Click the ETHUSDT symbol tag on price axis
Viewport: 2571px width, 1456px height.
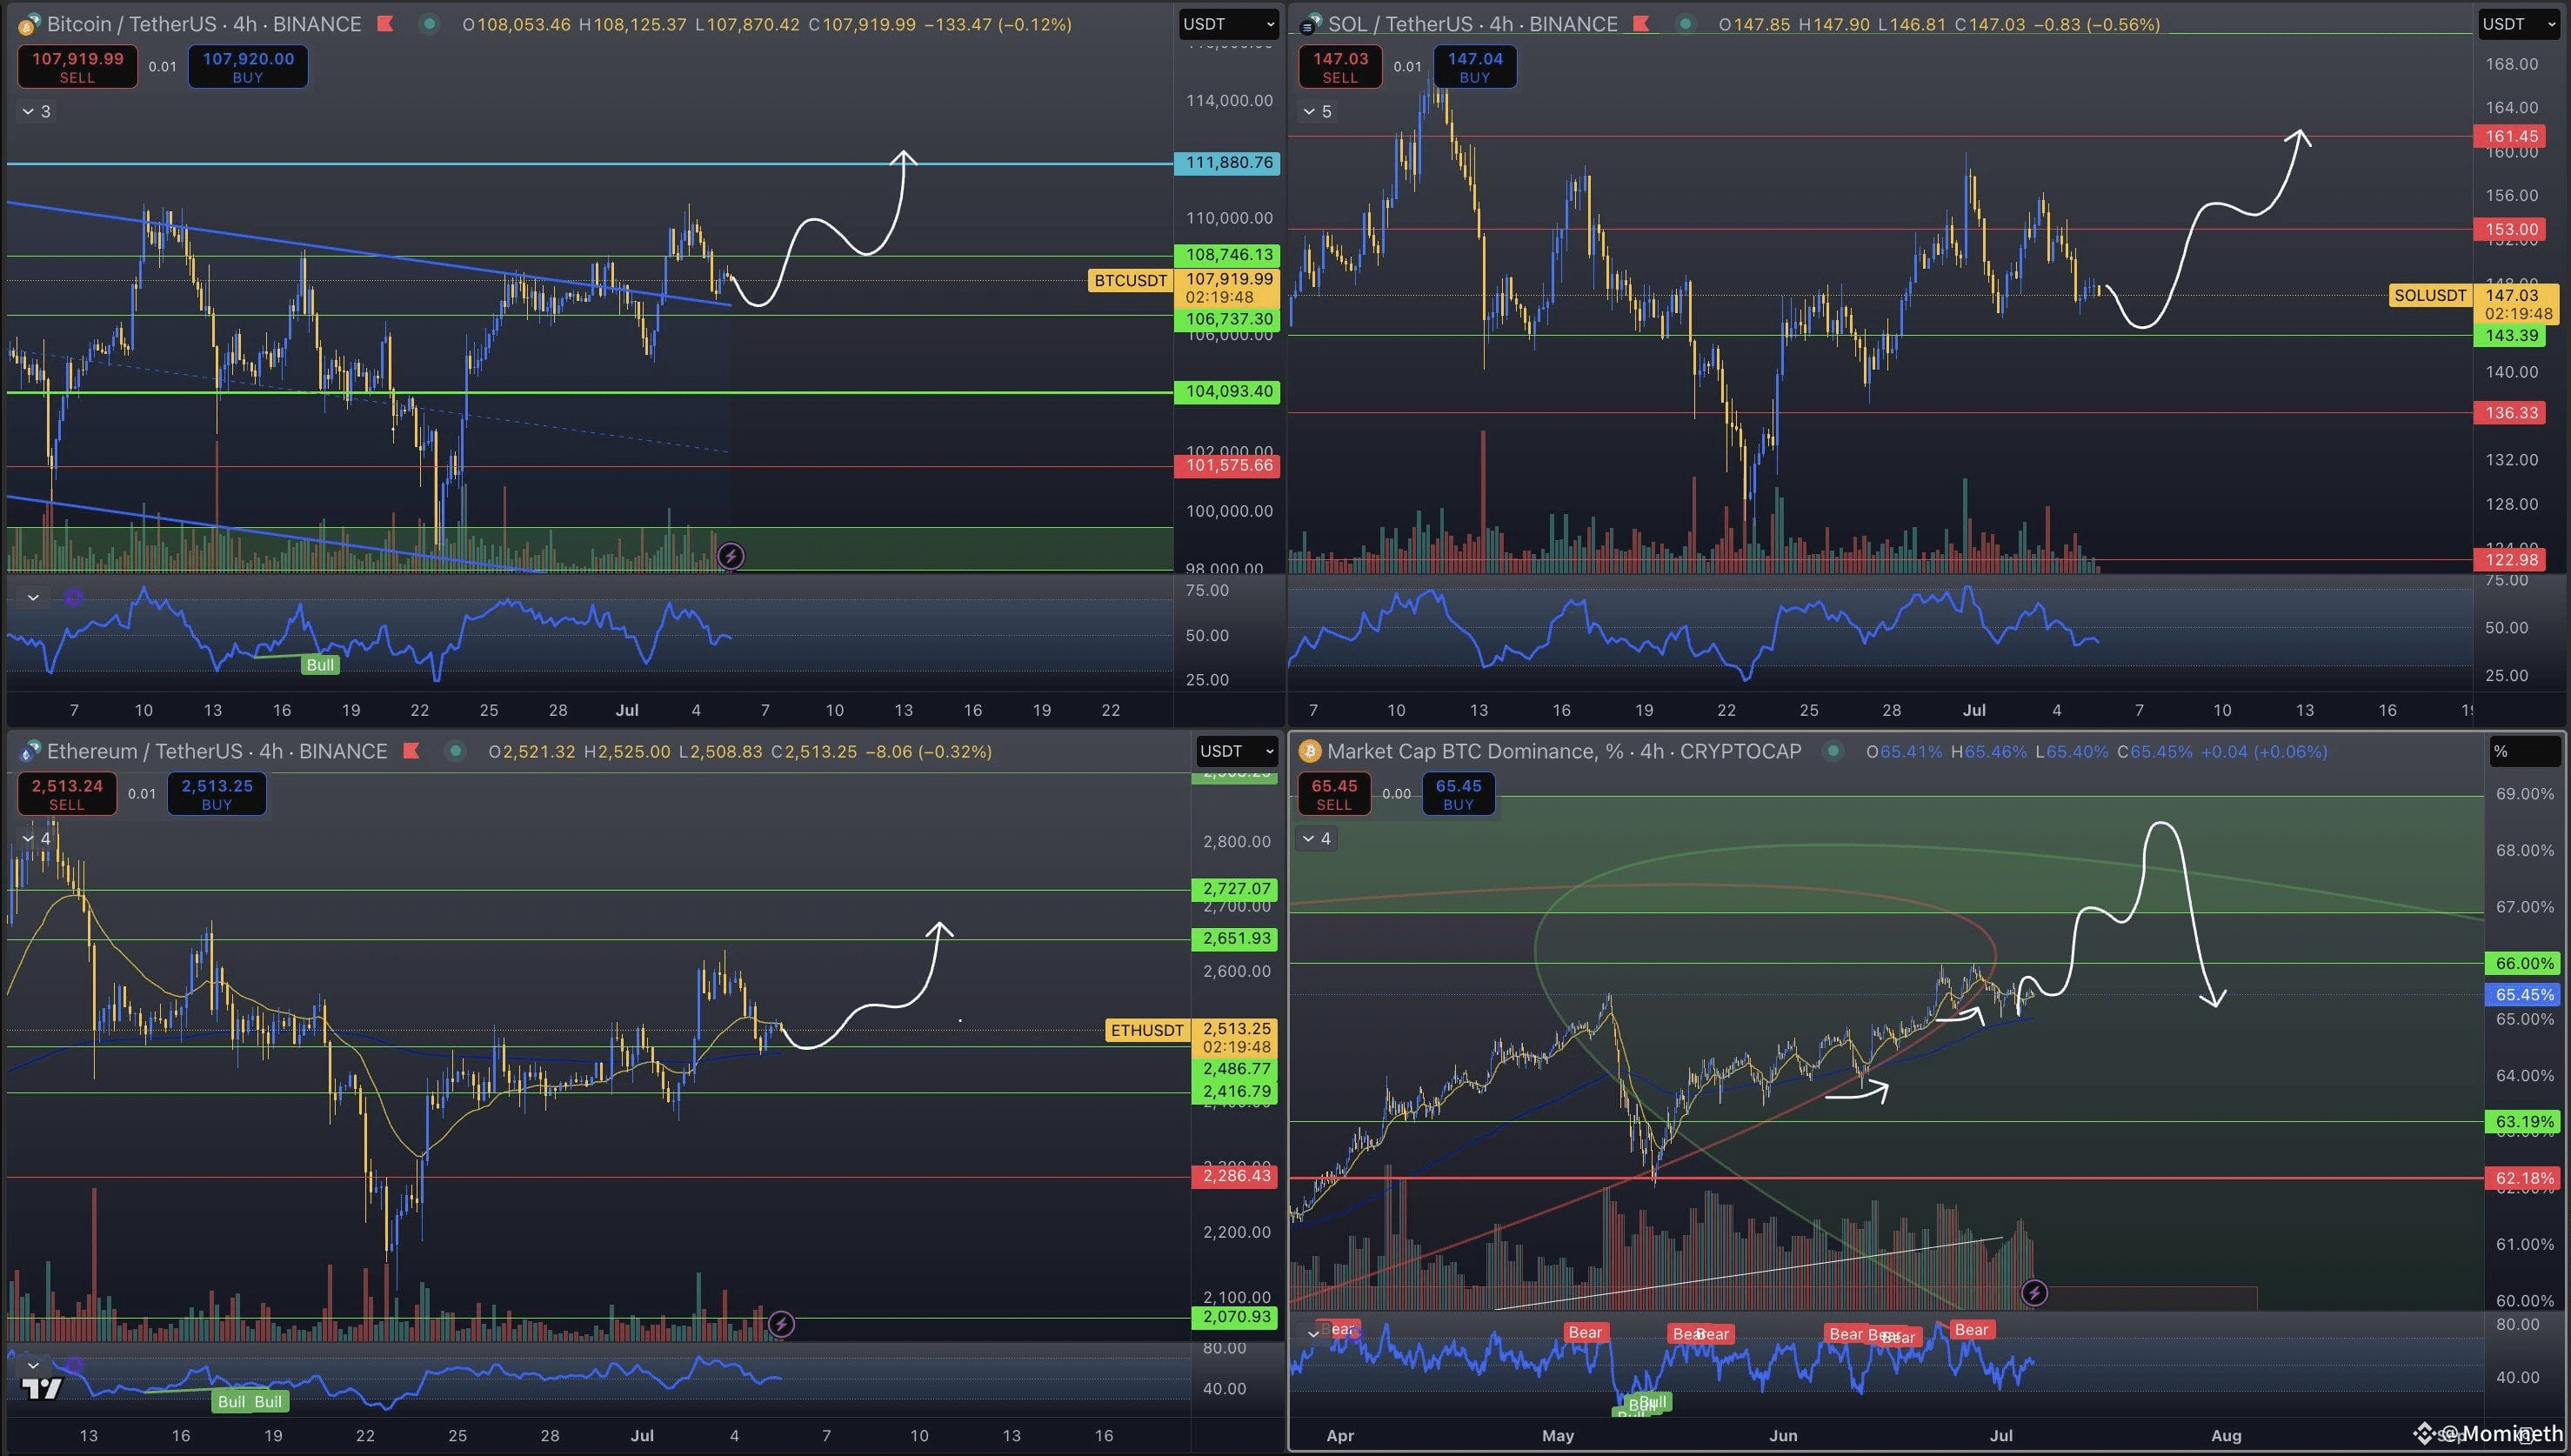(x=1147, y=1030)
